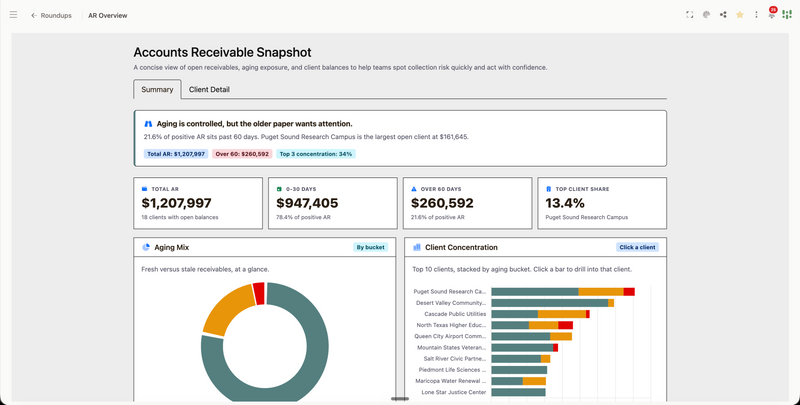Viewport: 800px width, 405px height.
Task: Switch to the Summary tab
Action: coord(157,89)
